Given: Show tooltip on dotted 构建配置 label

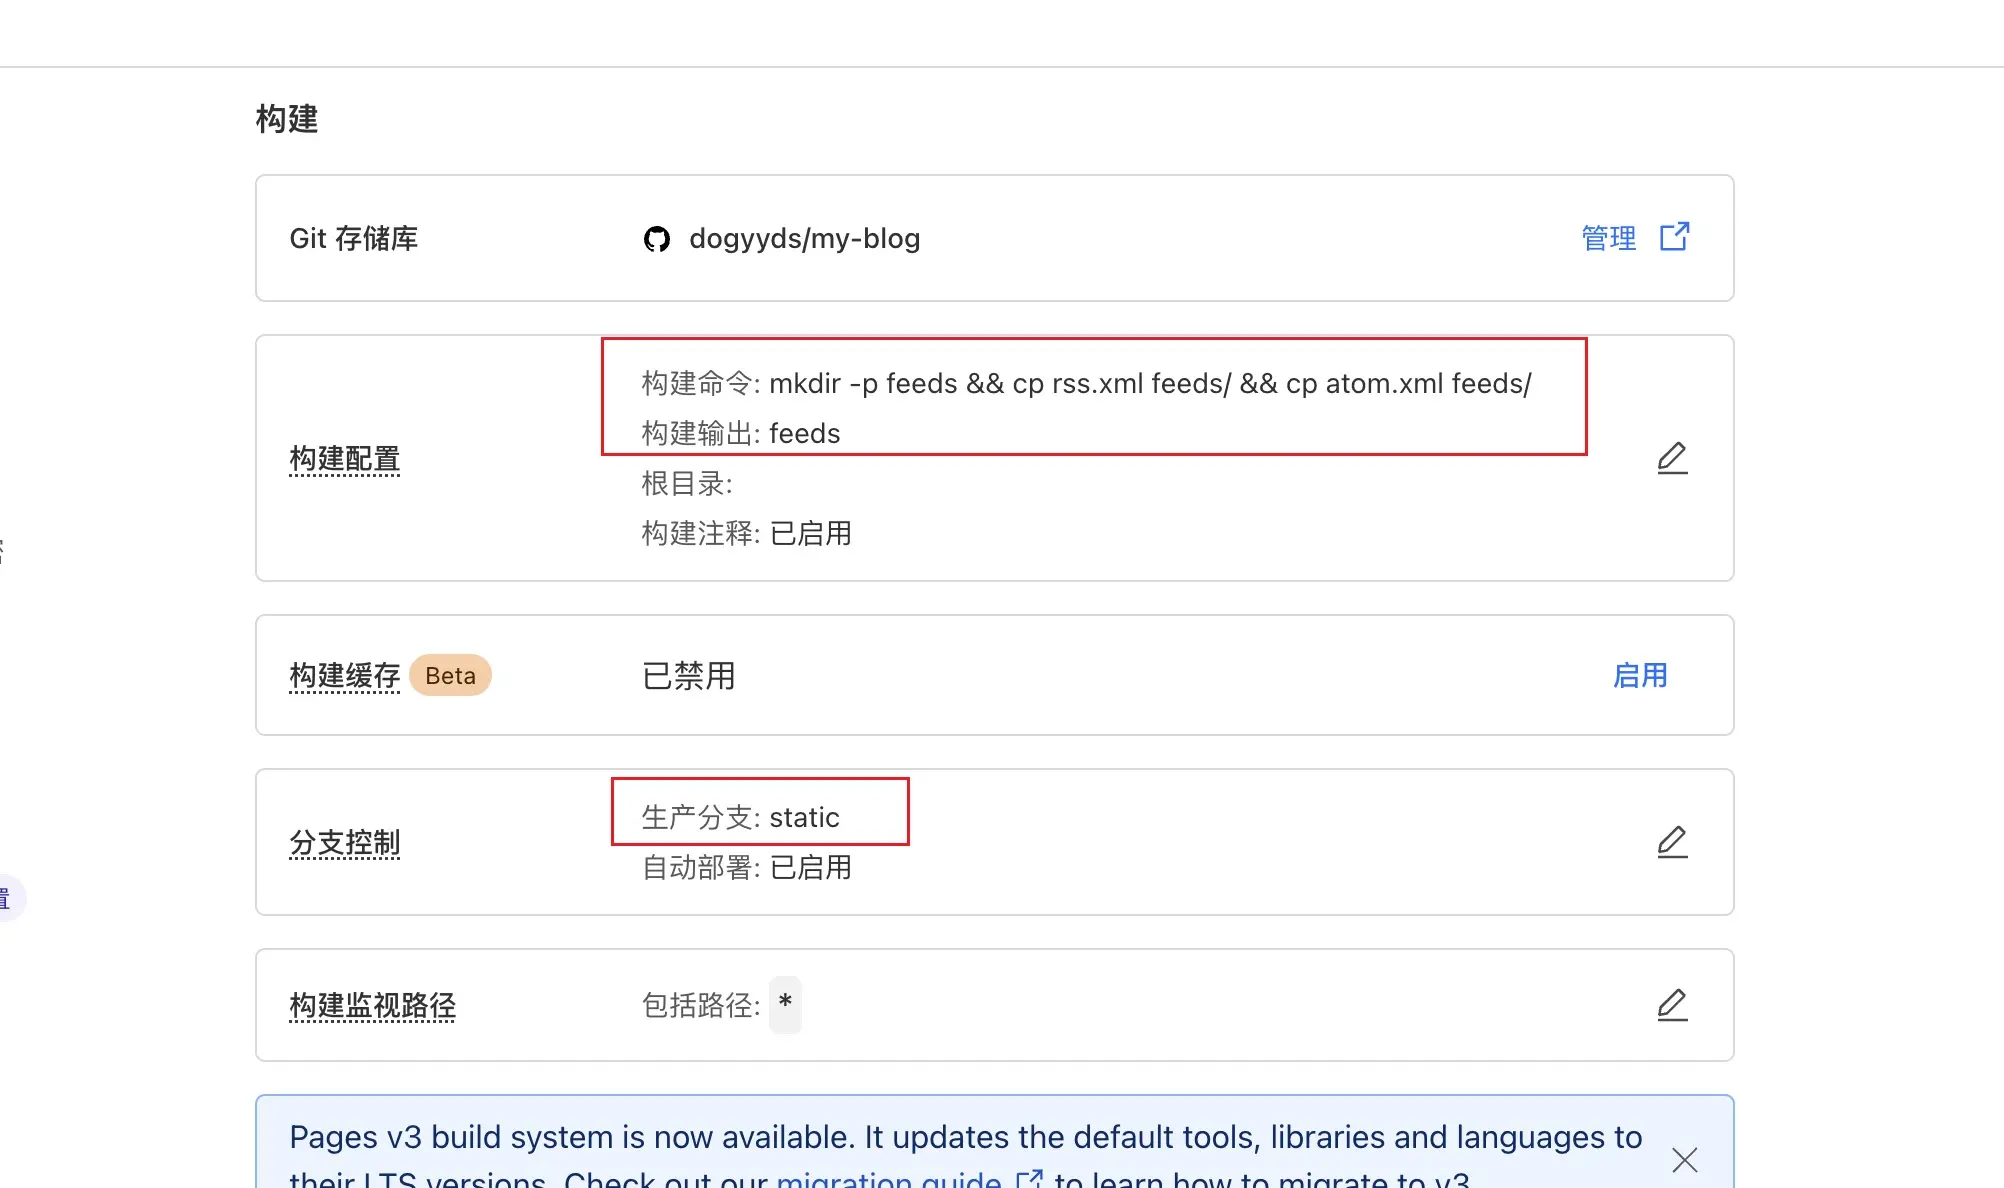Looking at the screenshot, I should point(344,458).
